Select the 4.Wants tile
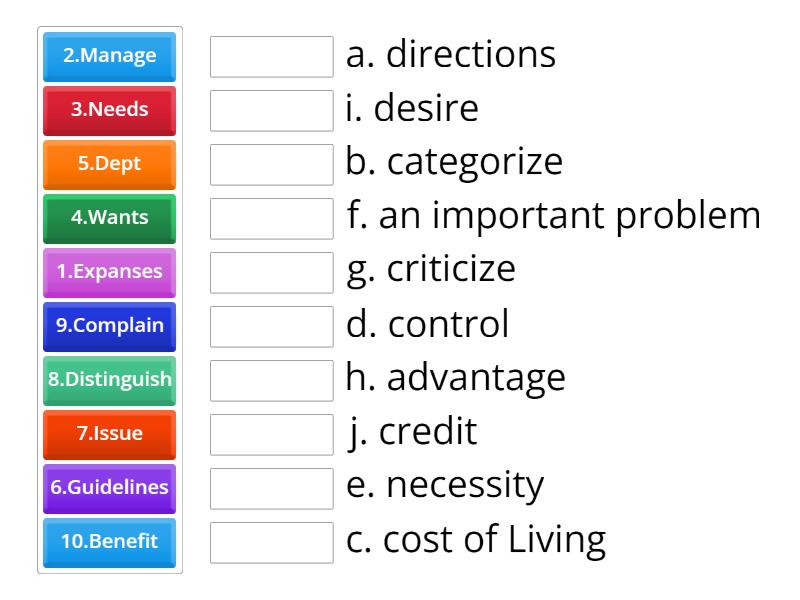This screenshot has height=600, width=800. 109,217
